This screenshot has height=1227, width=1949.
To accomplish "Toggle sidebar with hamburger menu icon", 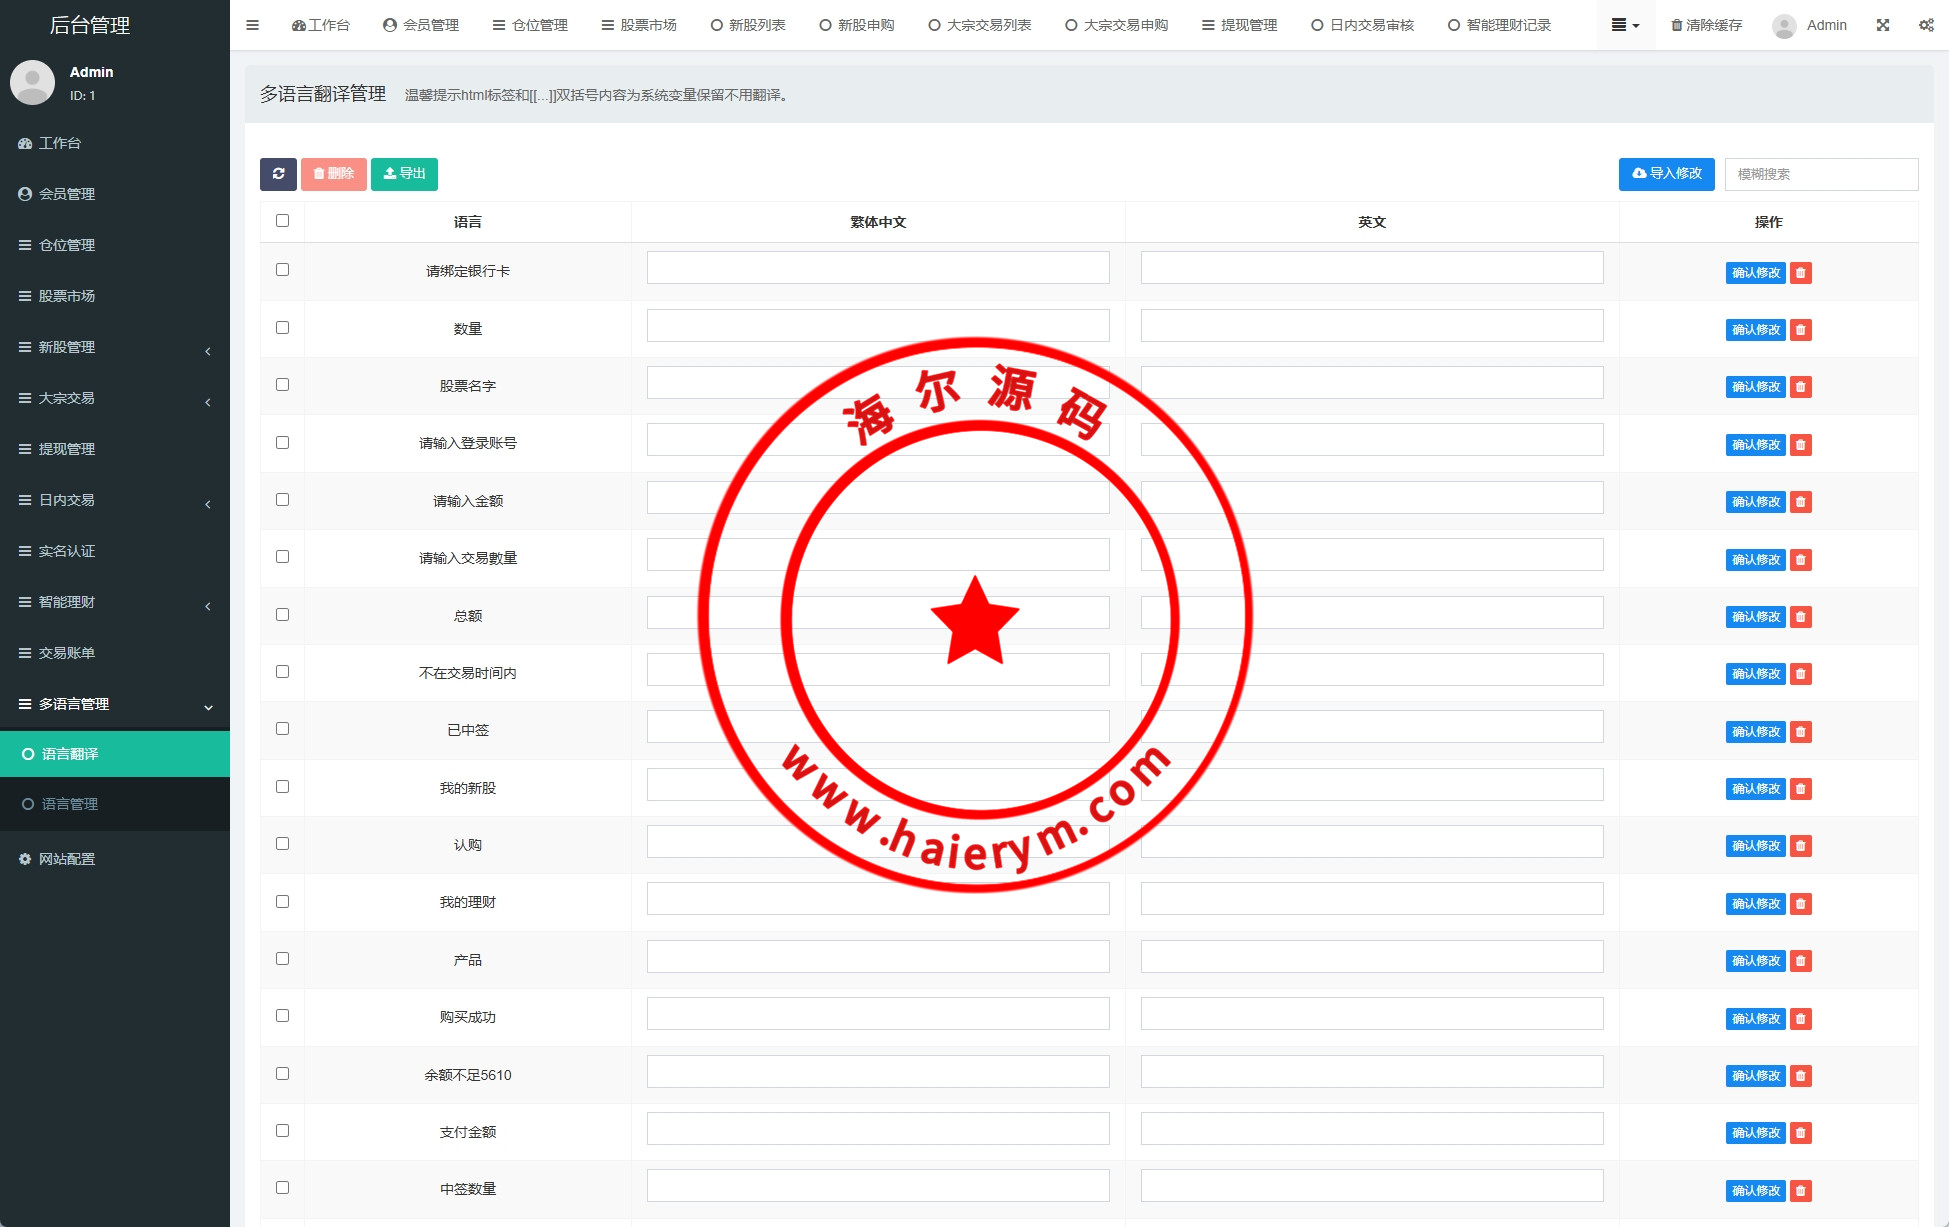I will 253,25.
